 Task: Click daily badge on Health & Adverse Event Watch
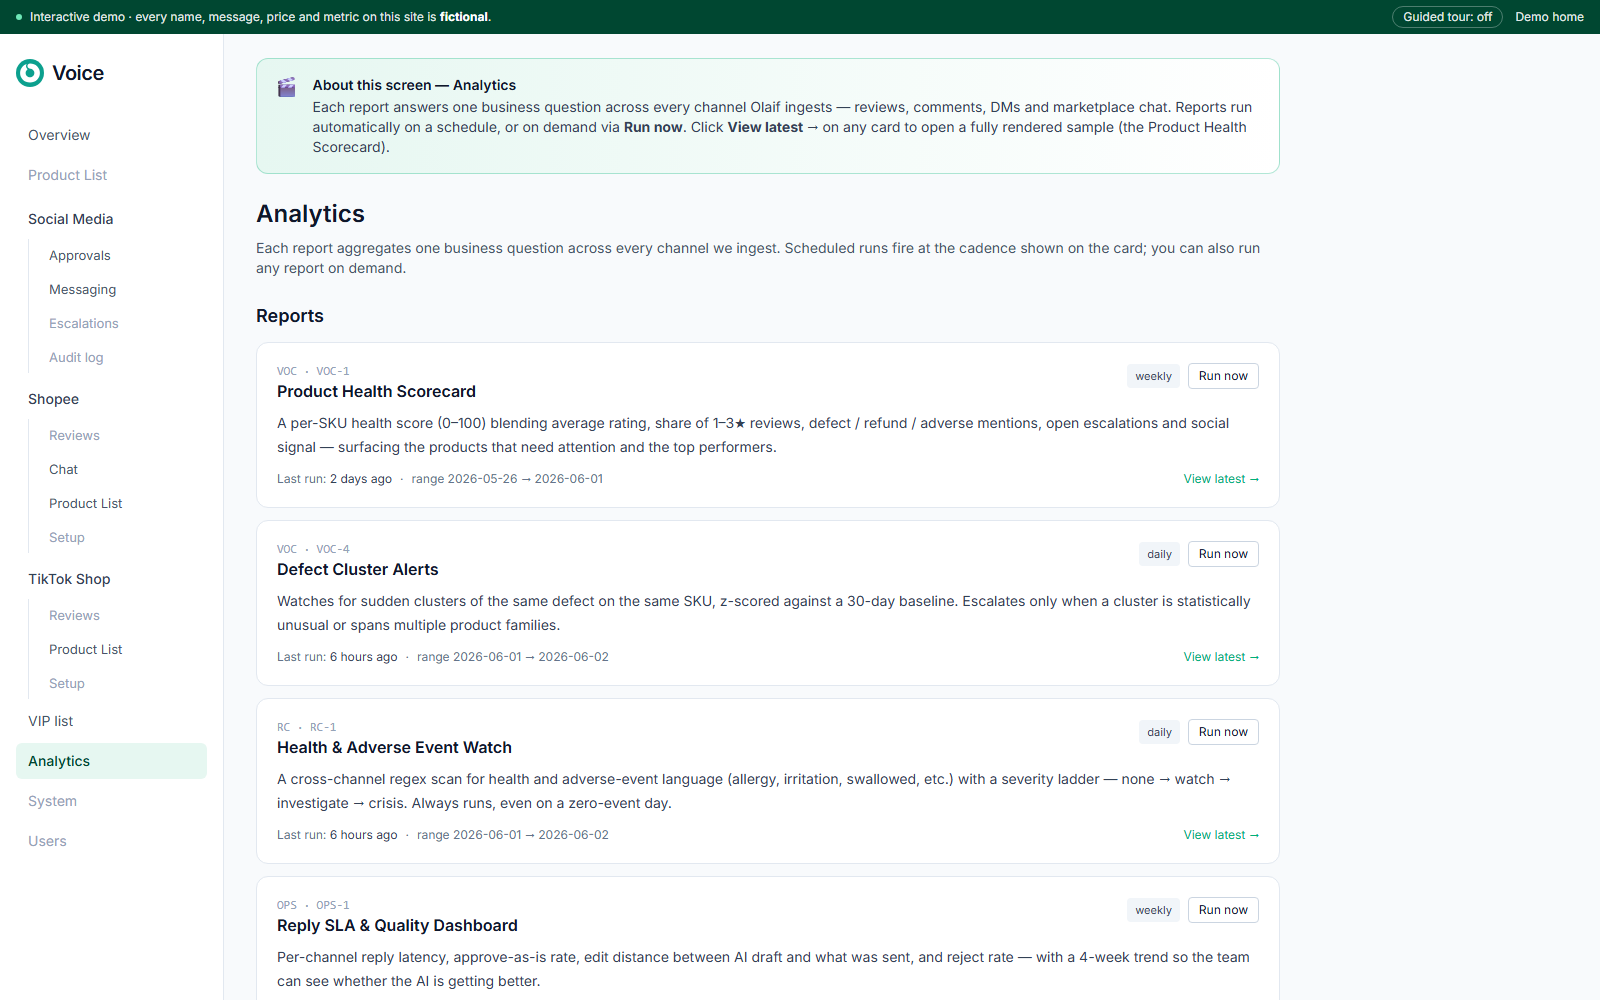click(x=1159, y=732)
